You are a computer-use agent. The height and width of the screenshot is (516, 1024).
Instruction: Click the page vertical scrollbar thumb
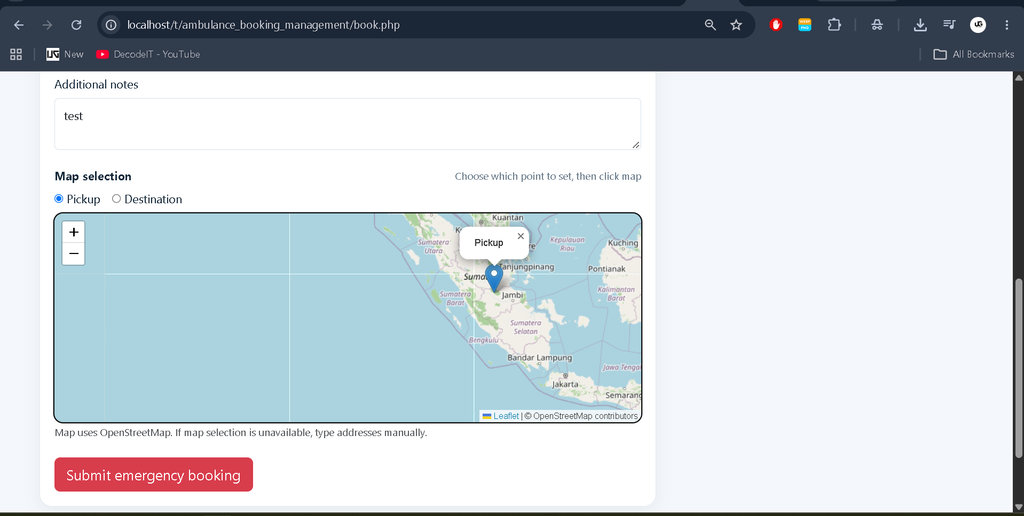pos(1017,368)
